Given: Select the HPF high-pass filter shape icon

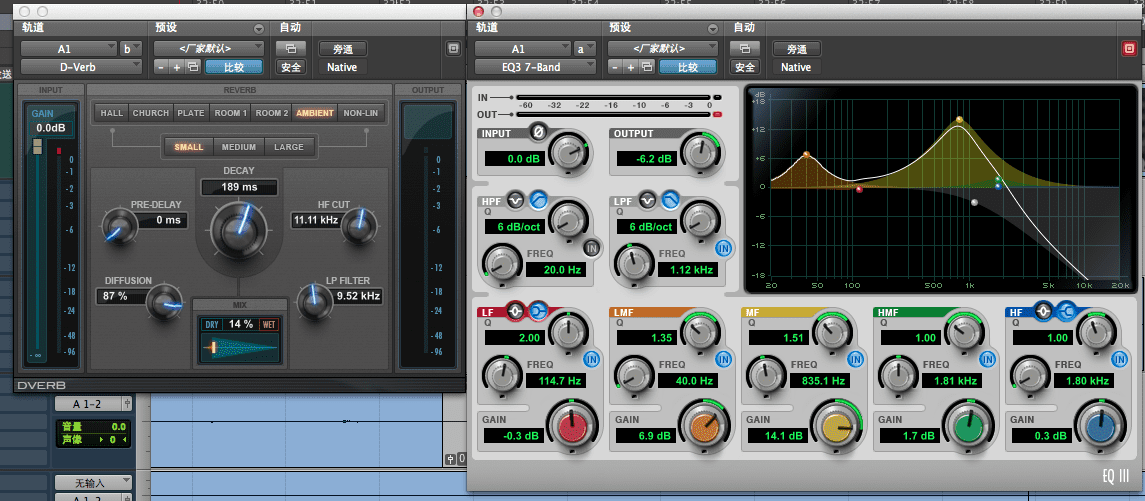Looking at the screenshot, I should (538, 198).
